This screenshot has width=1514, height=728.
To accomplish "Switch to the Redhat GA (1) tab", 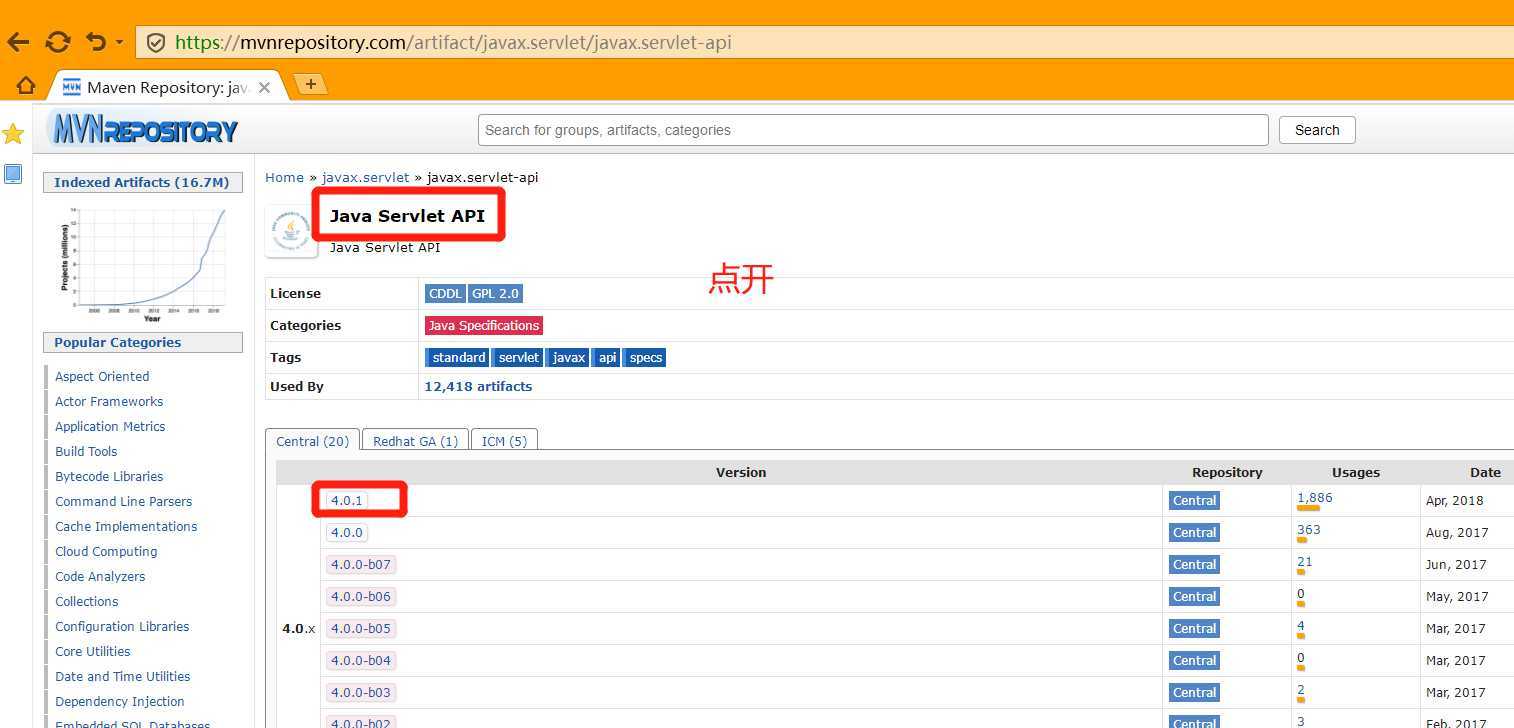I will tap(415, 441).
